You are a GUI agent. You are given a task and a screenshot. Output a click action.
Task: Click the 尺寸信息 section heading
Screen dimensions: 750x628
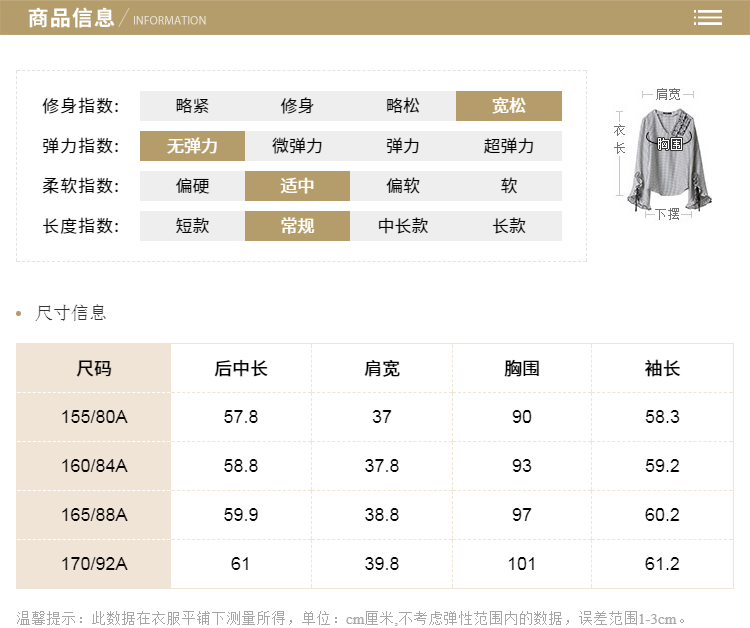click(70, 313)
